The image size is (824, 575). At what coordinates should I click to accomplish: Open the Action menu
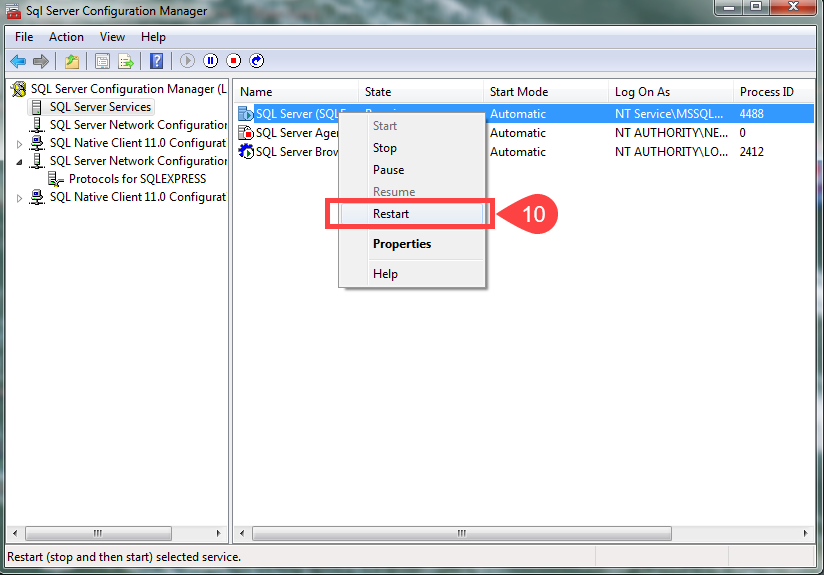(66, 37)
